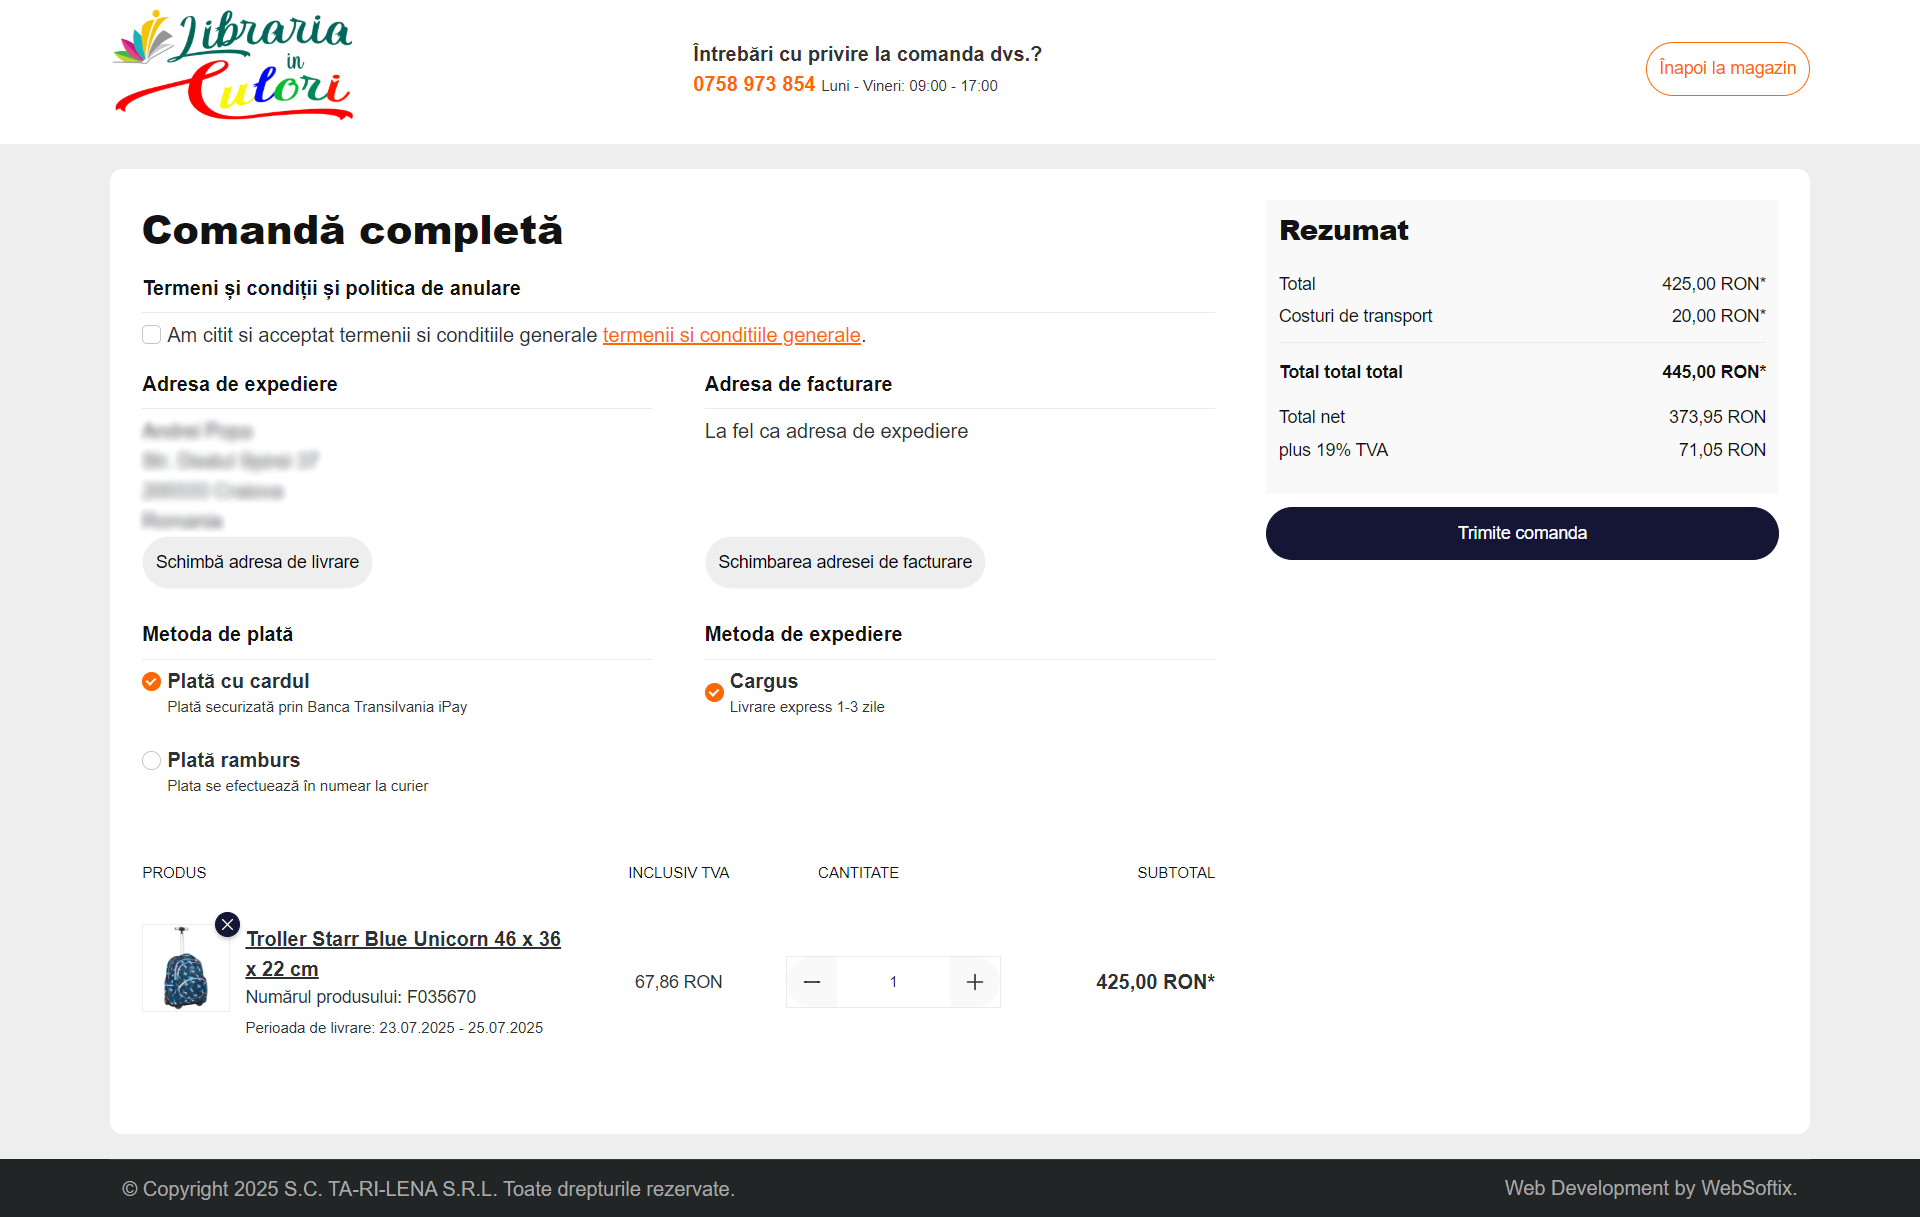Click Schimbarea adresei de facturare
Screen dimensions: 1920x1217
pyautogui.click(x=845, y=562)
